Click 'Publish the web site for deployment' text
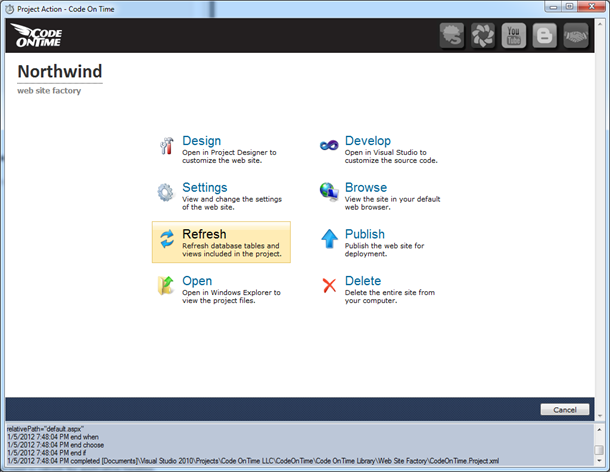The height and width of the screenshot is (472, 610). (384, 250)
